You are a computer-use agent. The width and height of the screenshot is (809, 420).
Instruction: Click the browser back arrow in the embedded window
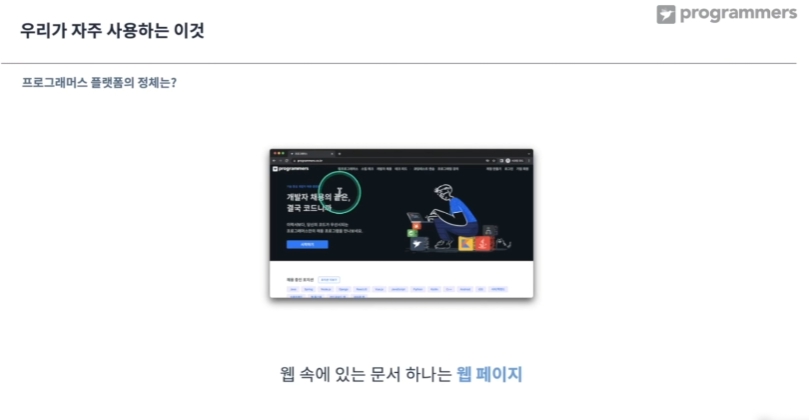coord(274,160)
